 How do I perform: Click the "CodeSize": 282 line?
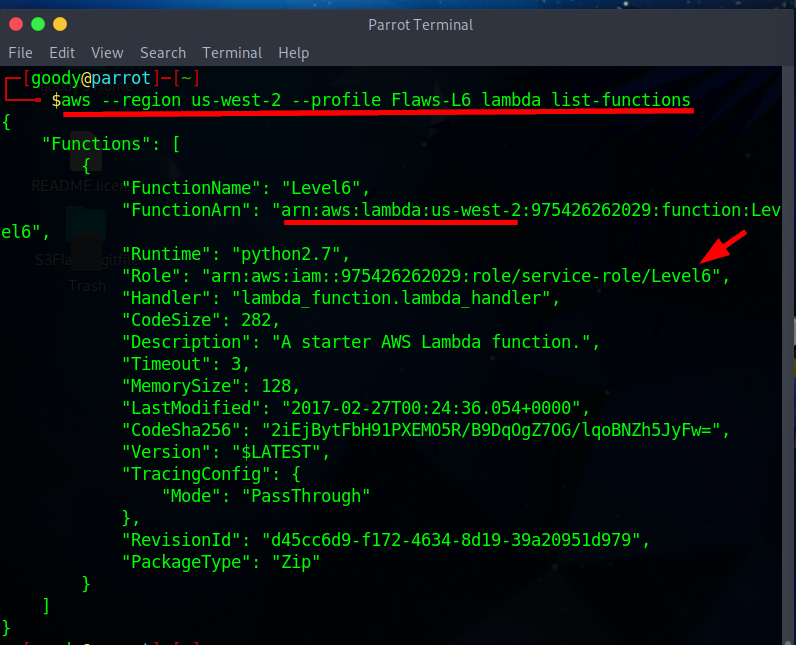[201, 320]
